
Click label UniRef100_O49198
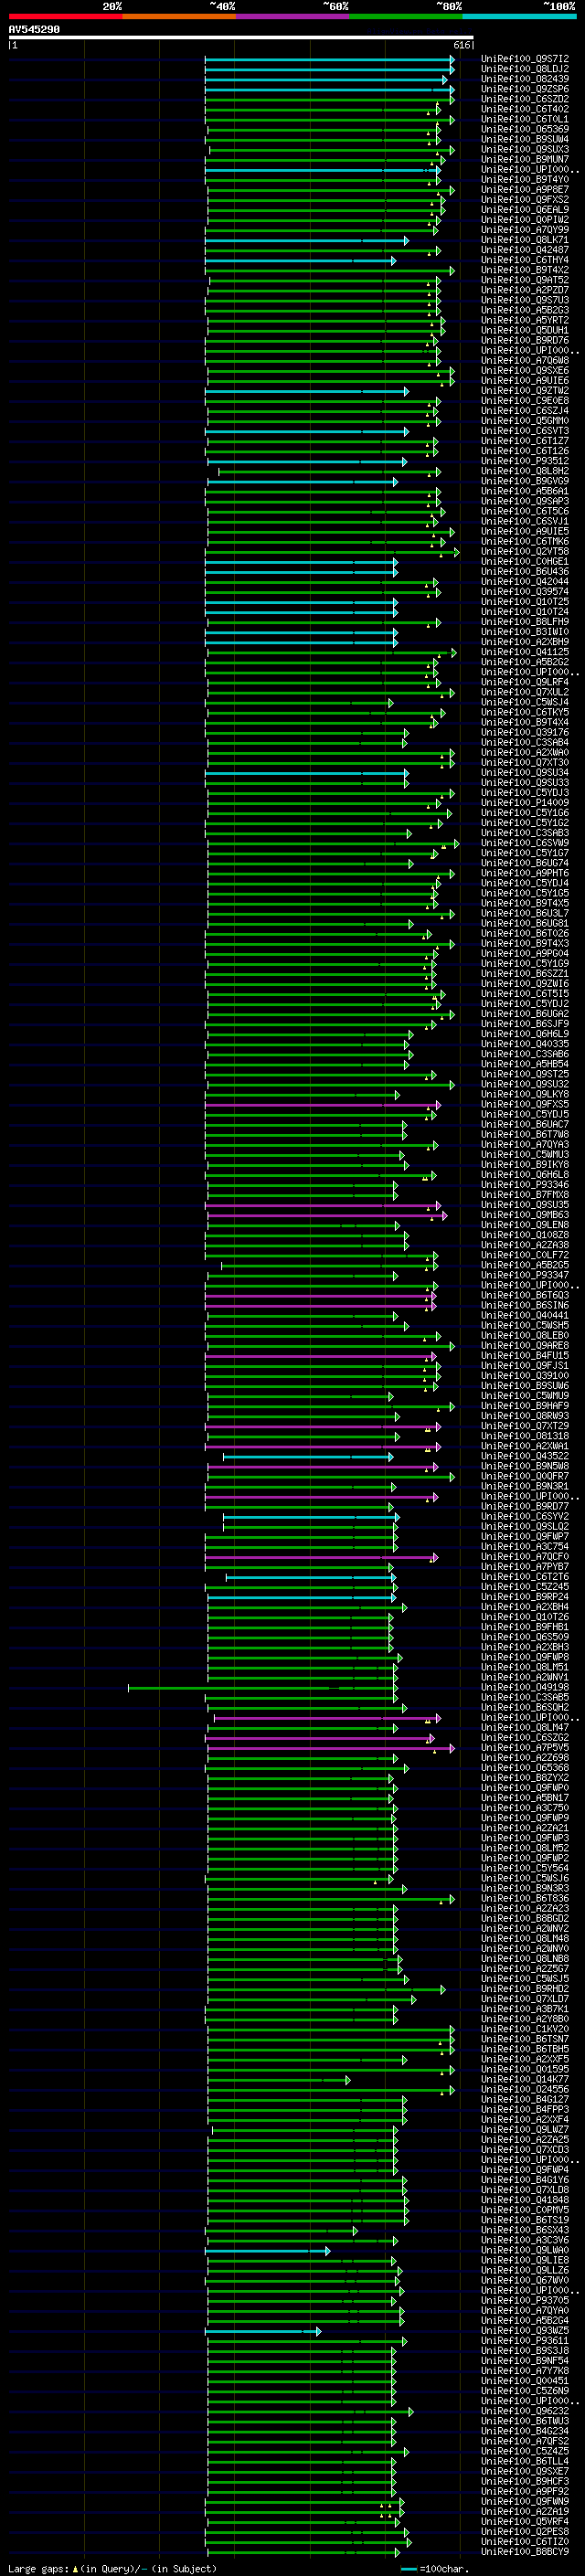525,1687
